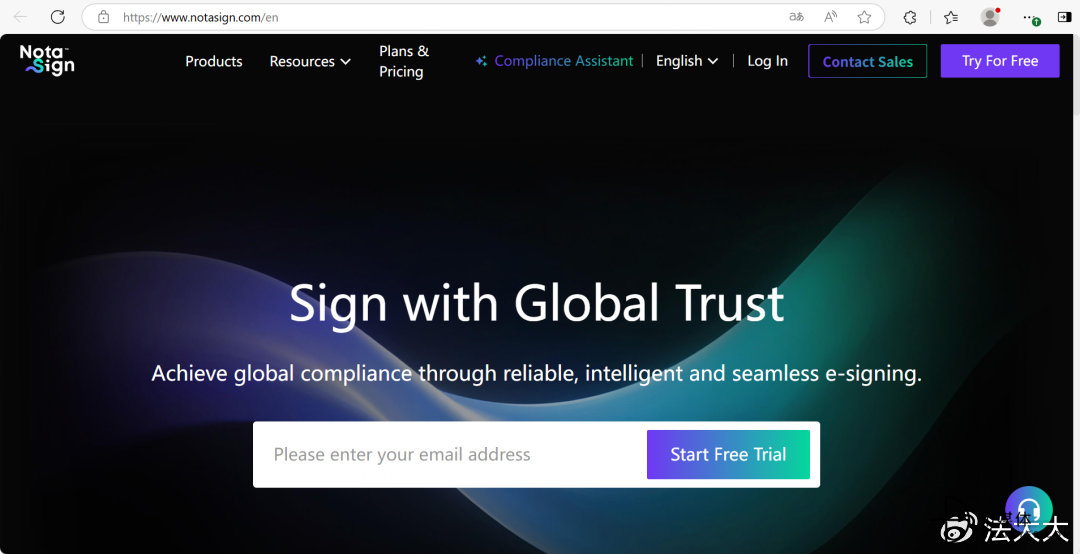Viewport: 1080px width, 554px height.
Task: Reload the page with refresh icon
Action: pos(58,17)
